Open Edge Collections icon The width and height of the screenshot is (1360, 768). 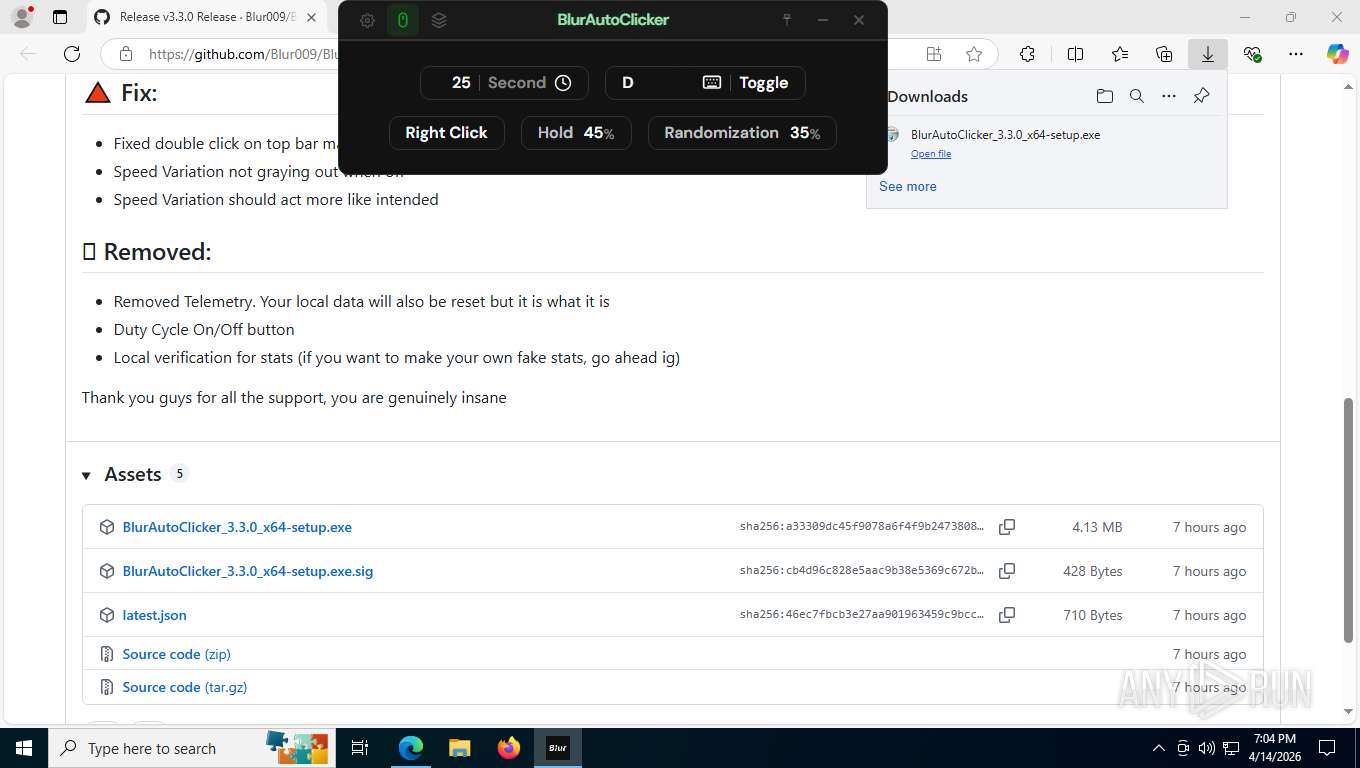tap(1164, 54)
